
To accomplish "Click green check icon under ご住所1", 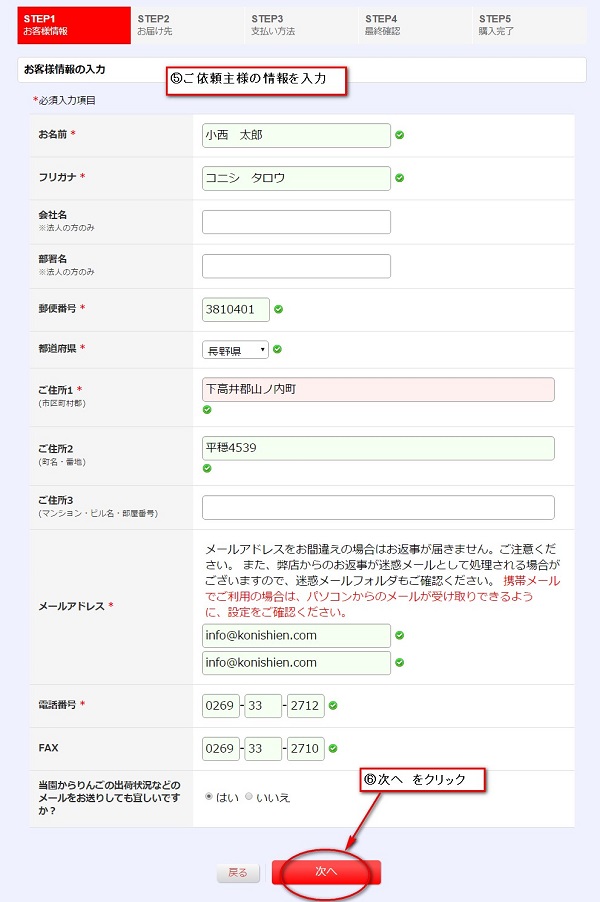I will pos(207,410).
